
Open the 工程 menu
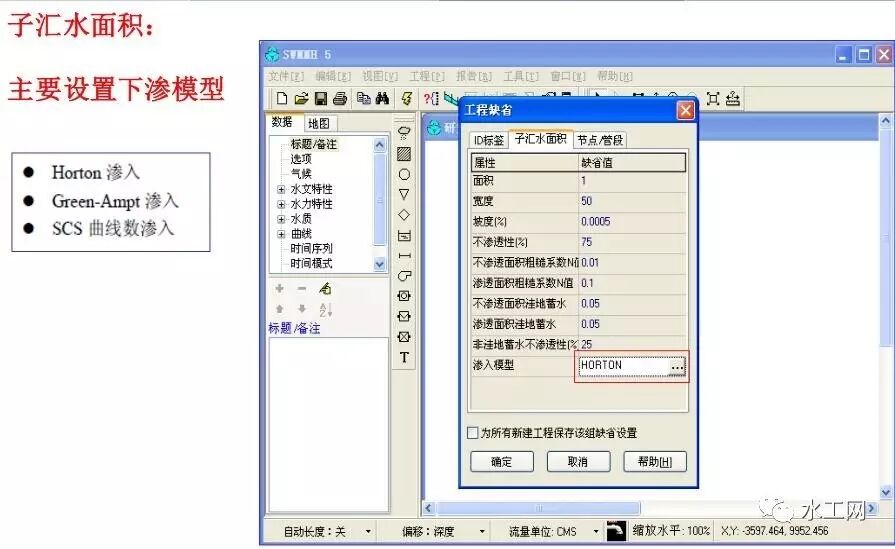click(427, 76)
